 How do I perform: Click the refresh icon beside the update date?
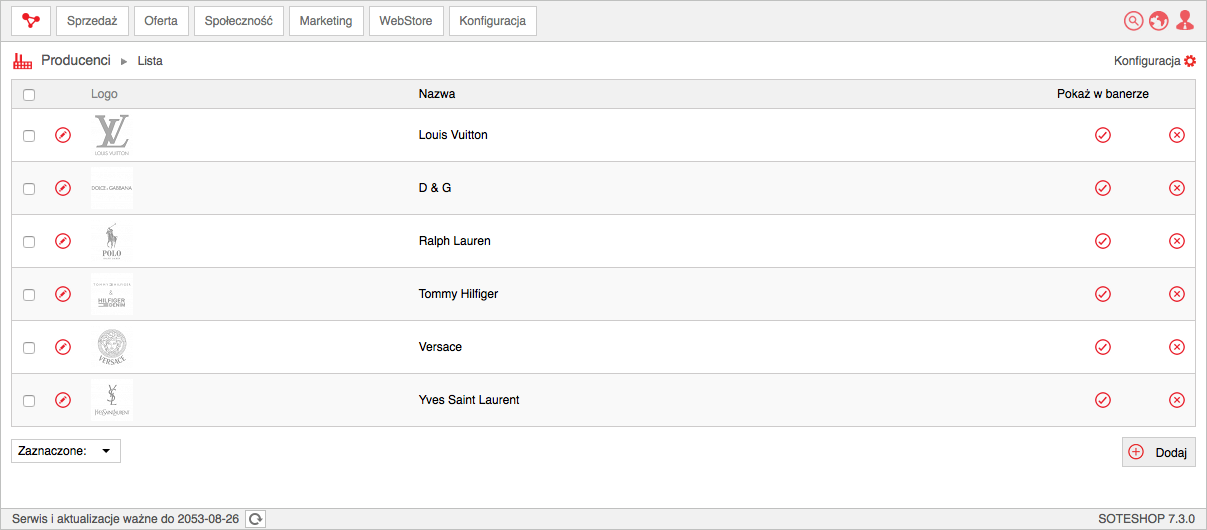256,519
